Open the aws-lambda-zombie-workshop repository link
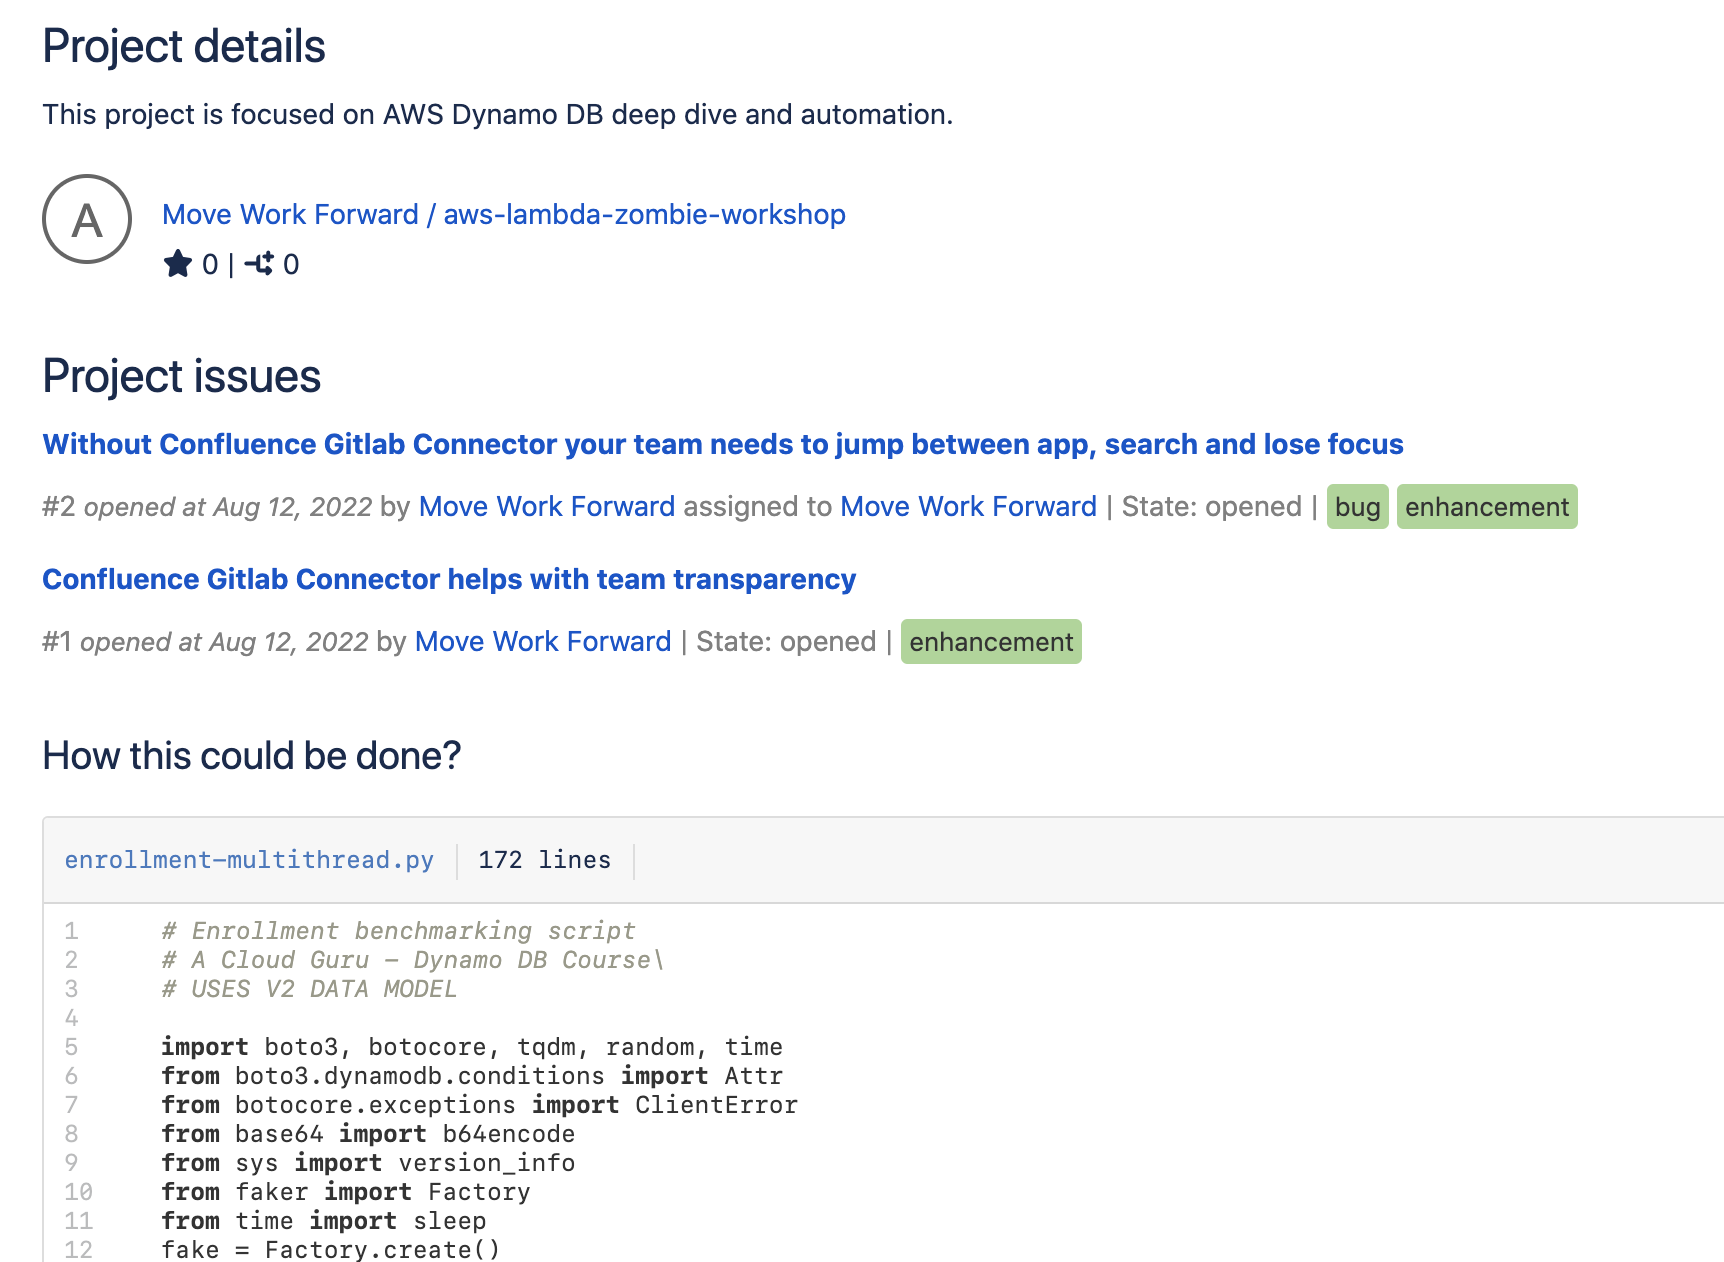This screenshot has height=1262, width=1724. [643, 214]
